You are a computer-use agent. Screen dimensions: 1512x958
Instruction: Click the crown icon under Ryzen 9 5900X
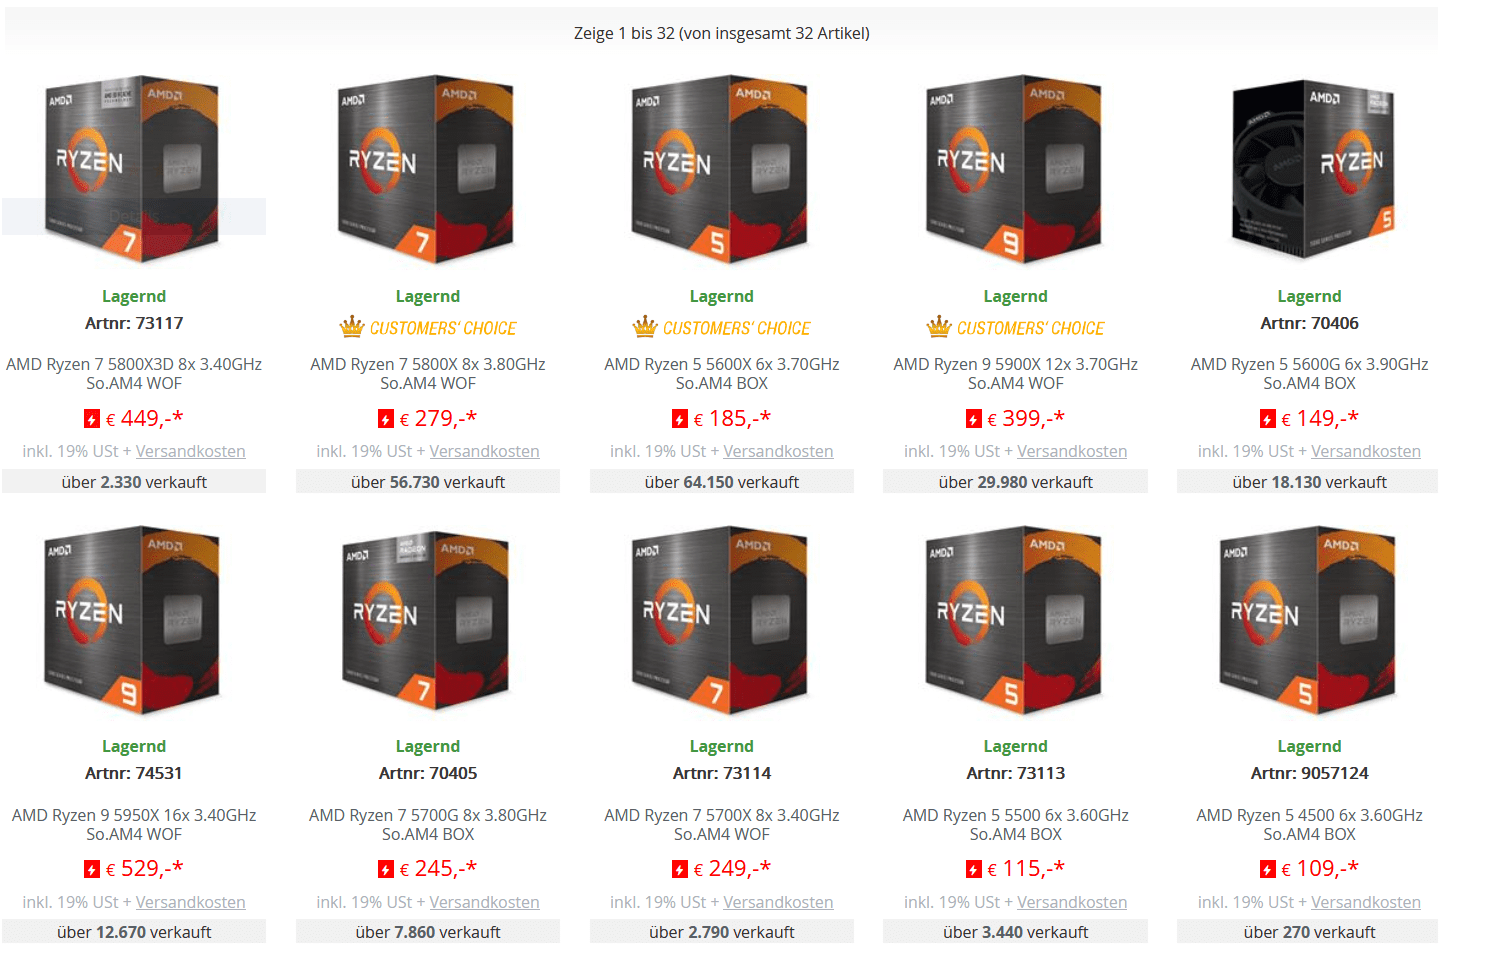pos(939,327)
